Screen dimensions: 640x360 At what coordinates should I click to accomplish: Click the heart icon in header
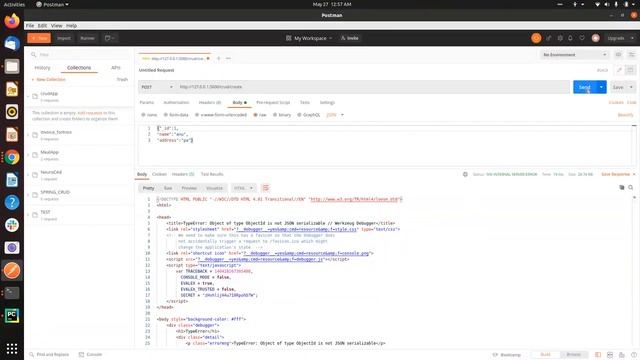582,38
